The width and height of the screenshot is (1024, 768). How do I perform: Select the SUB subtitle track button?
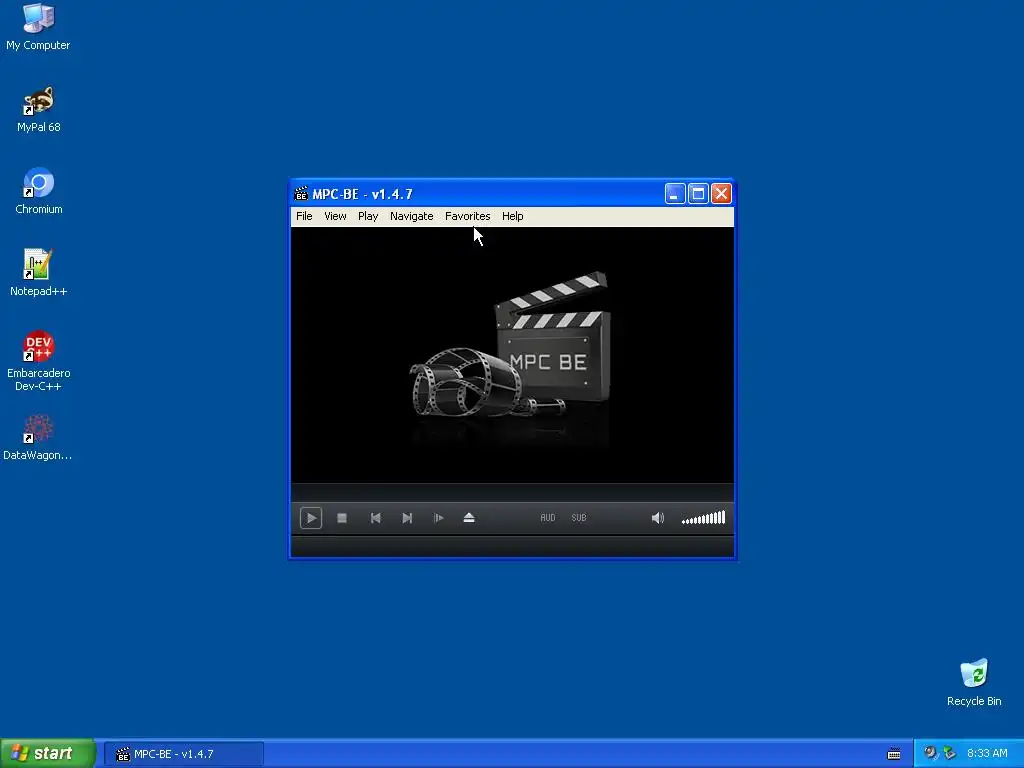point(579,518)
